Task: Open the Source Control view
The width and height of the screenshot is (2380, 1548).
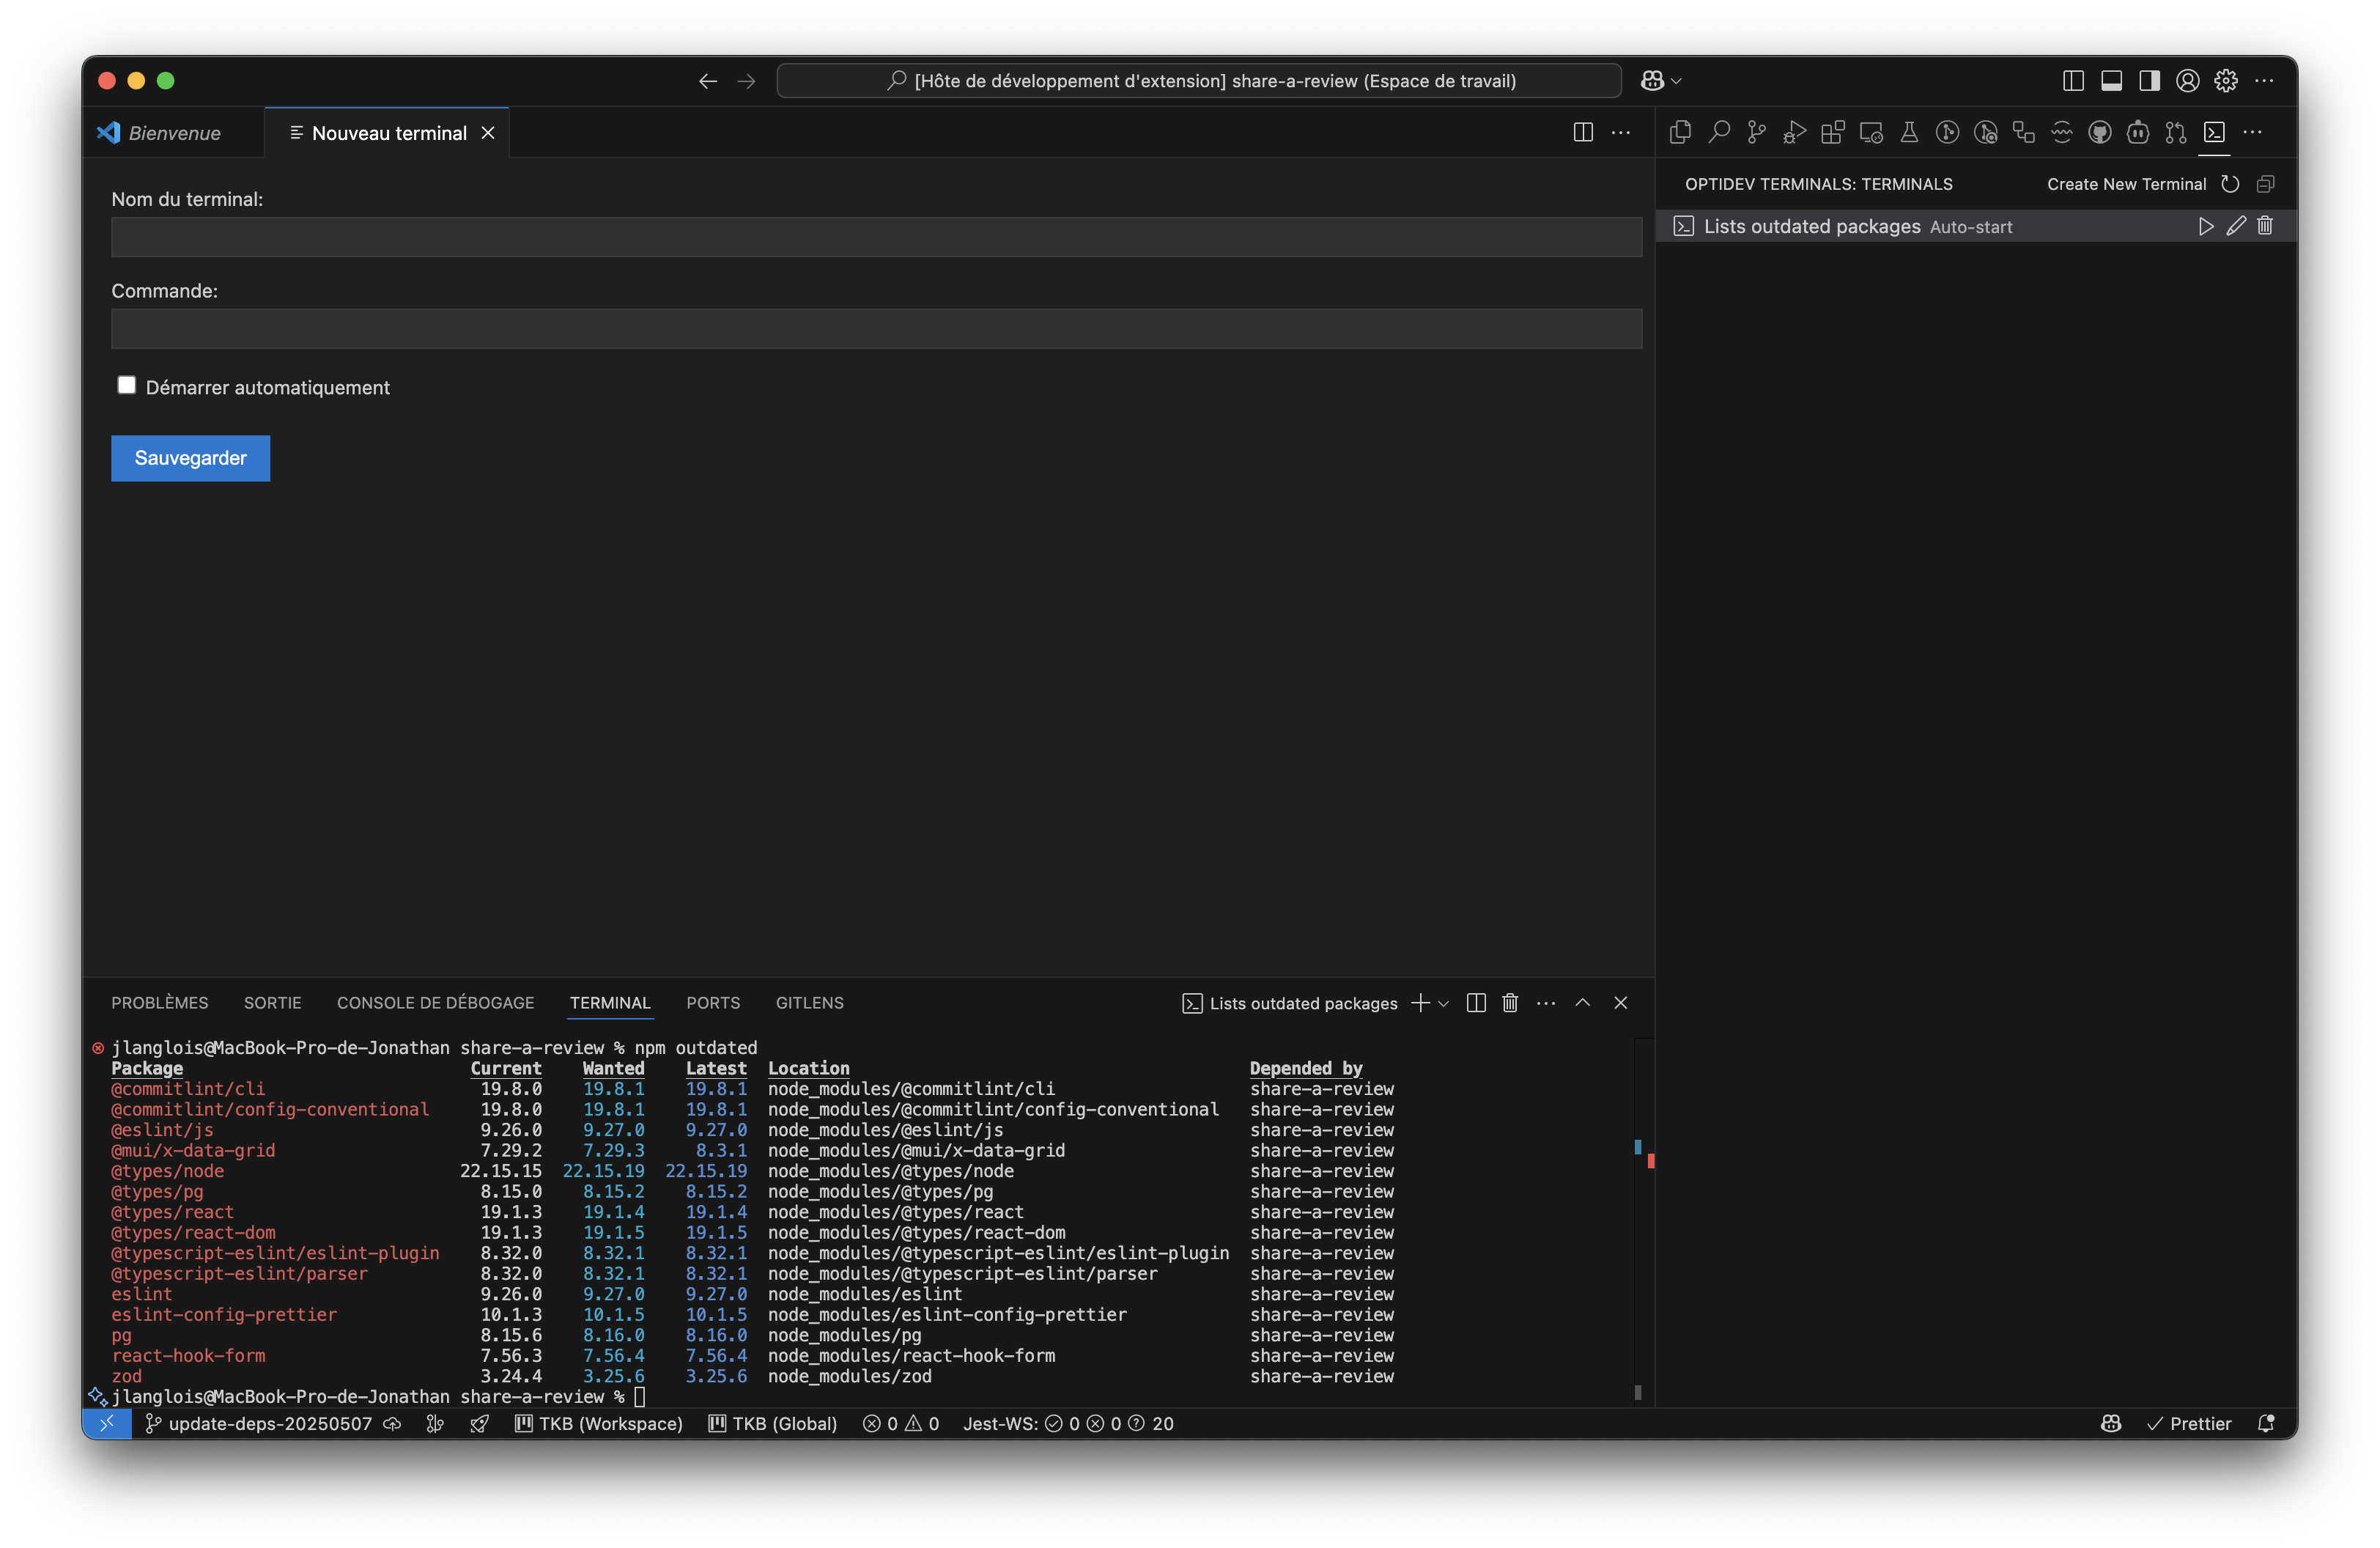Action: pos(1756,133)
